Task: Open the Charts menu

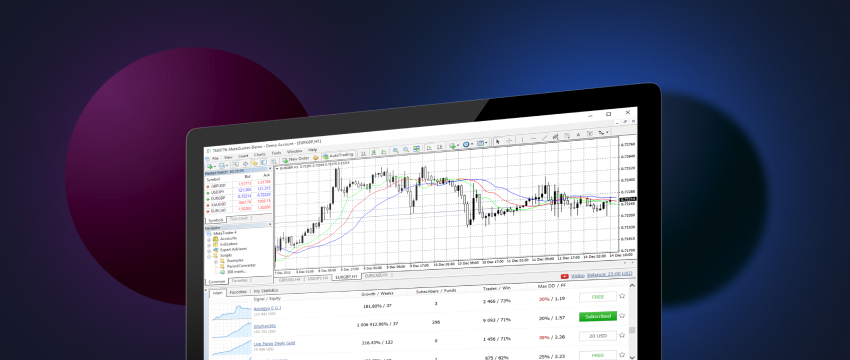Action: pos(260,155)
